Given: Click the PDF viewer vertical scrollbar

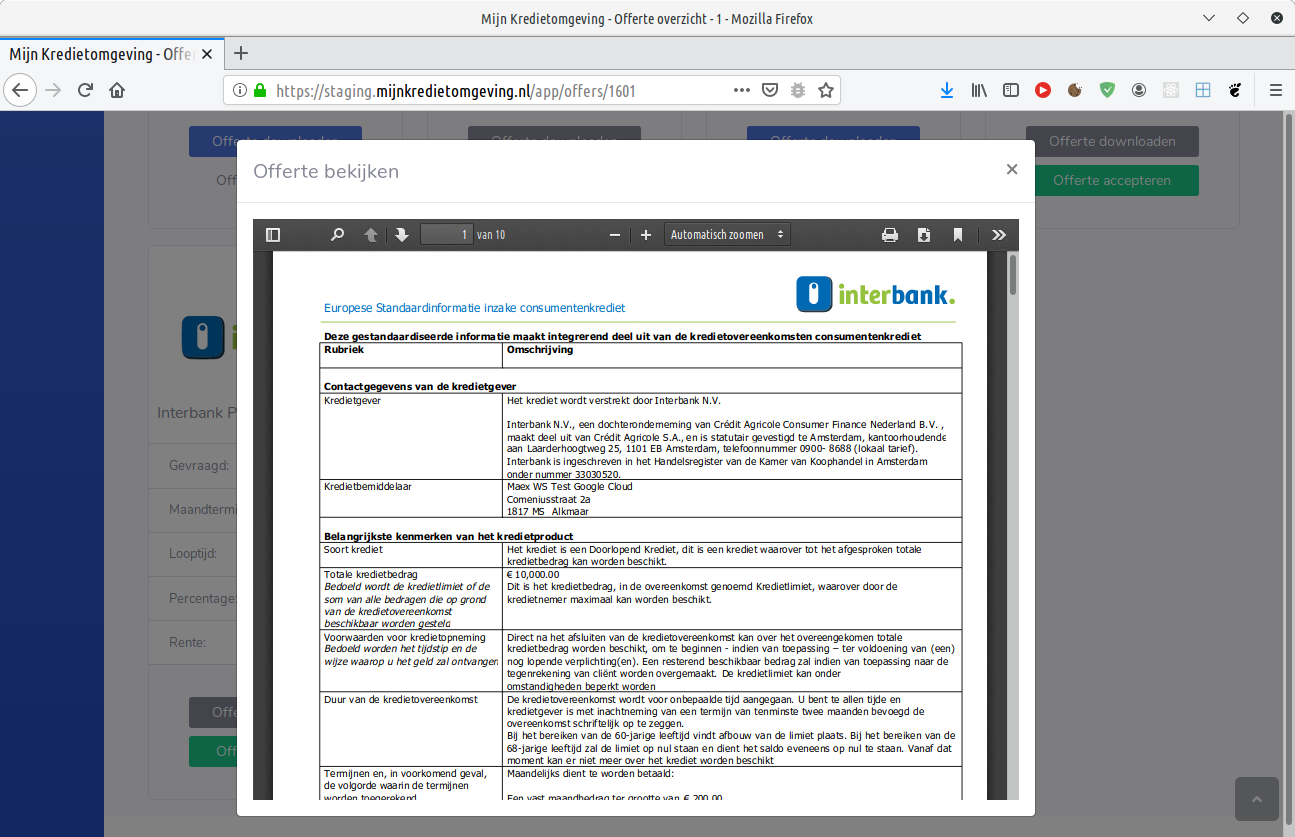Looking at the screenshot, I should point(1012,276).
